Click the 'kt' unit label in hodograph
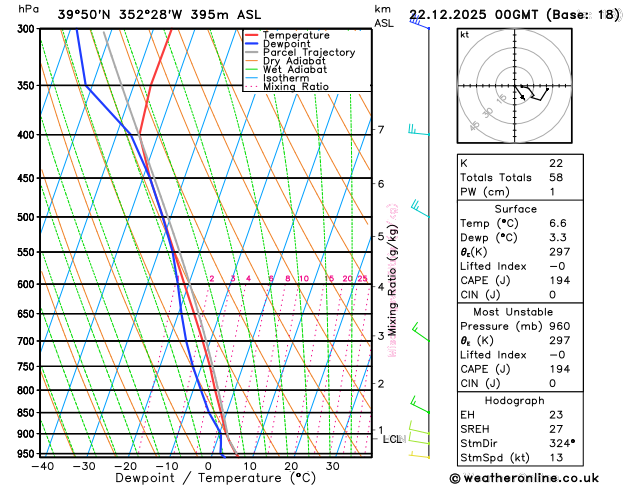This screenshot has height=486, width=629. click(x=465, y=35)
